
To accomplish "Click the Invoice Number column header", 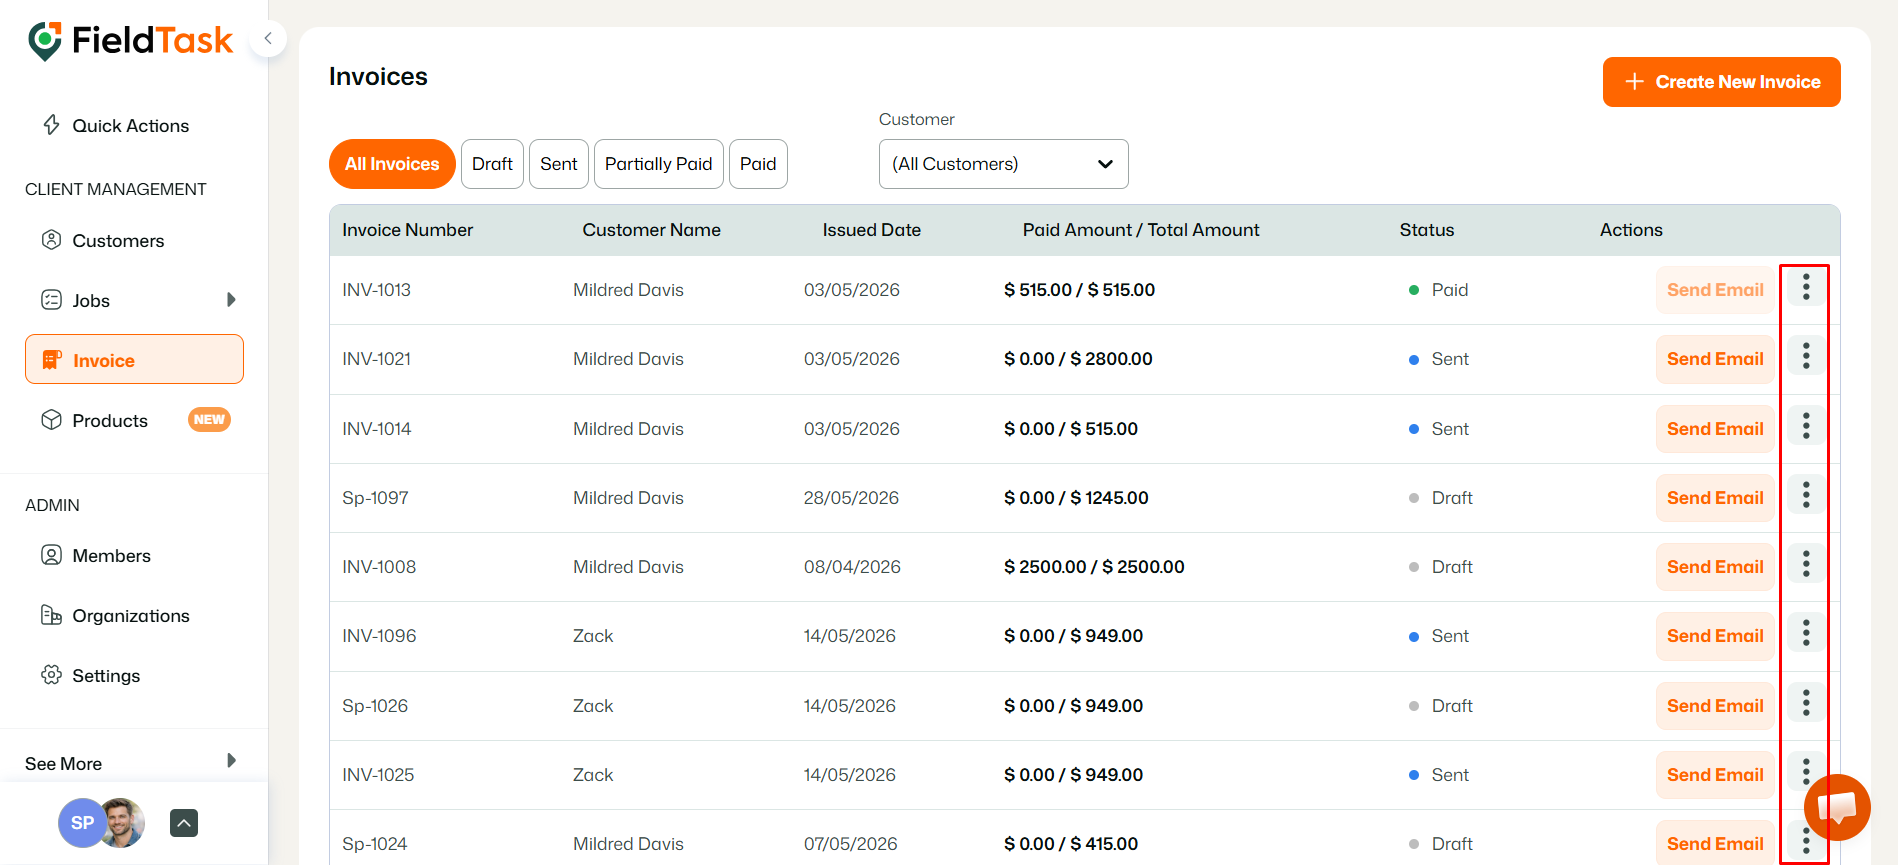I will tap(408, 230).
